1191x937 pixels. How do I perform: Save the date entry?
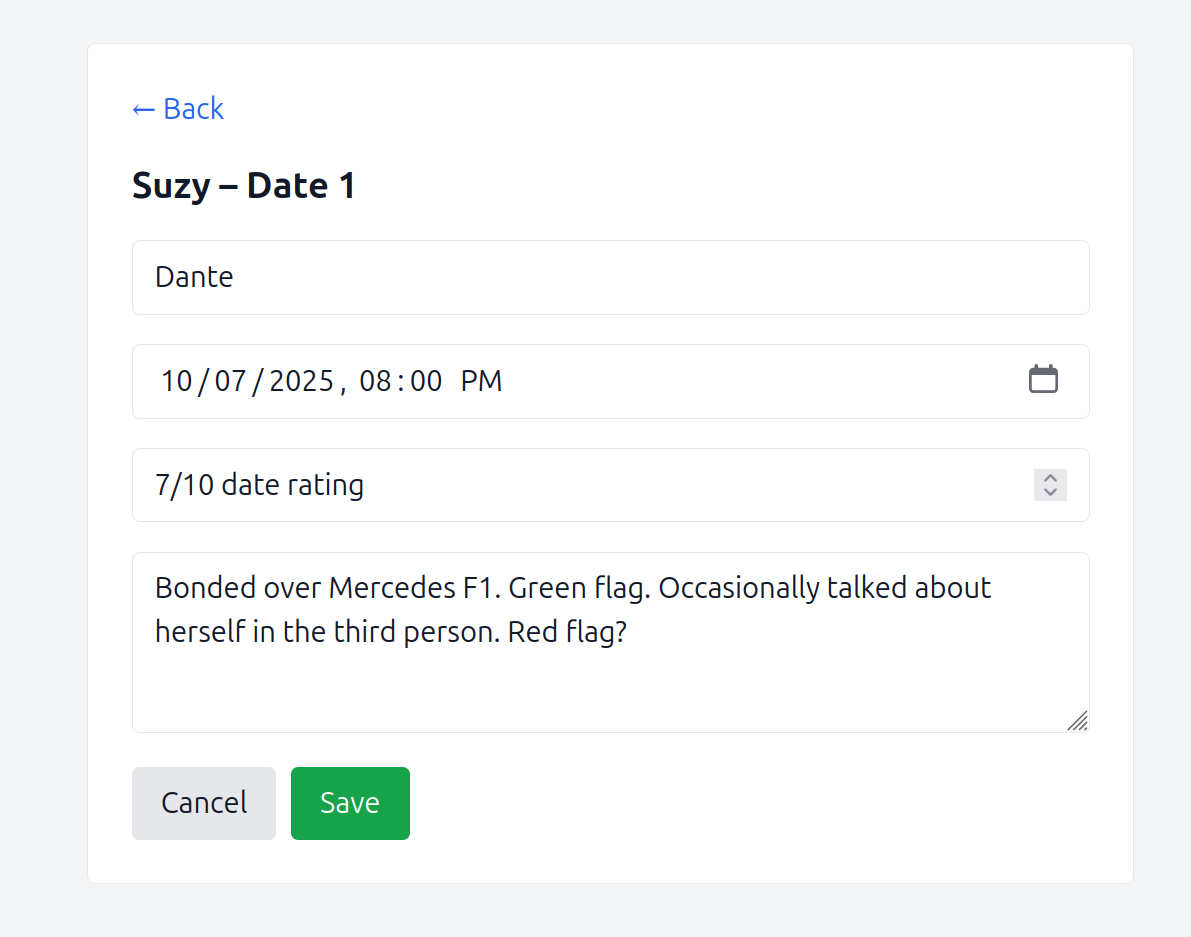click(350, 803)
